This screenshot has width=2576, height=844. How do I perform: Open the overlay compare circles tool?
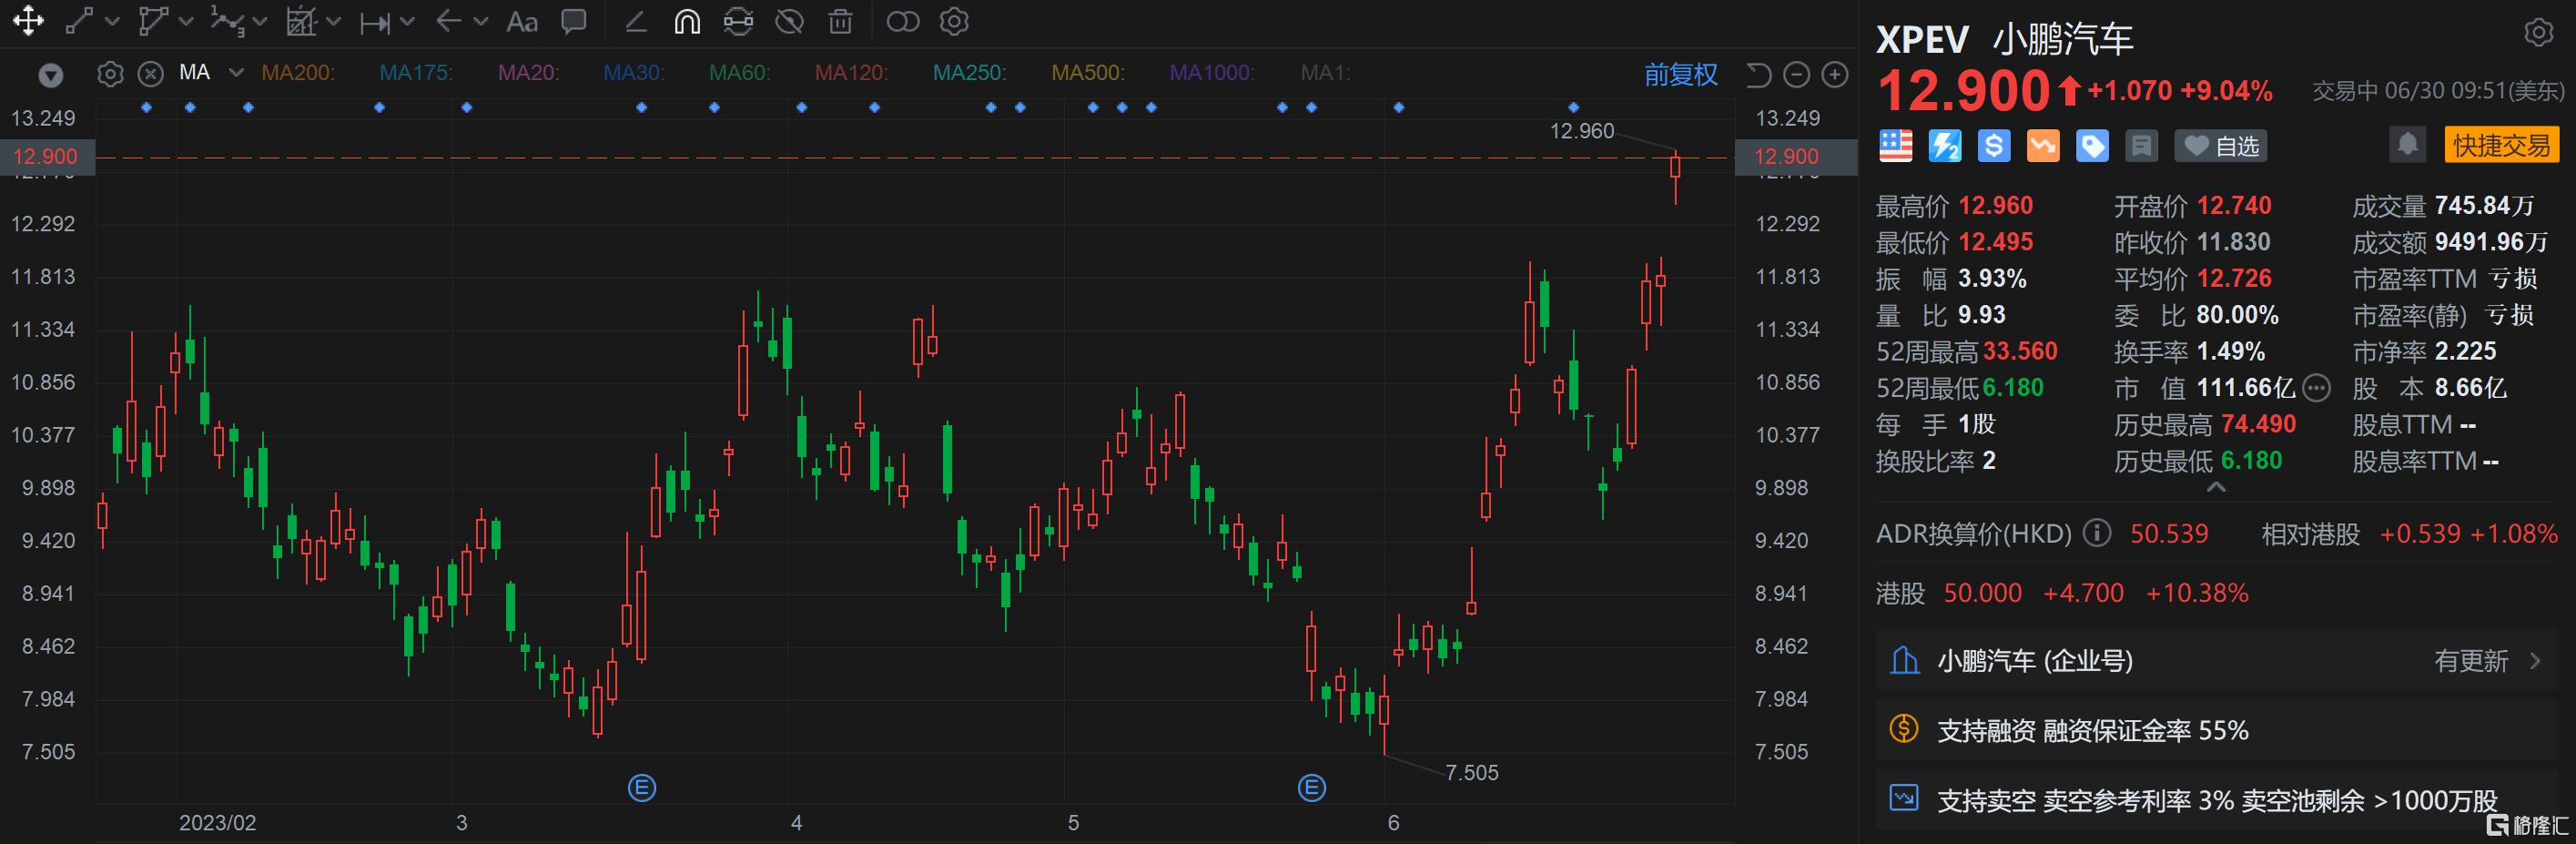[903, 21]
